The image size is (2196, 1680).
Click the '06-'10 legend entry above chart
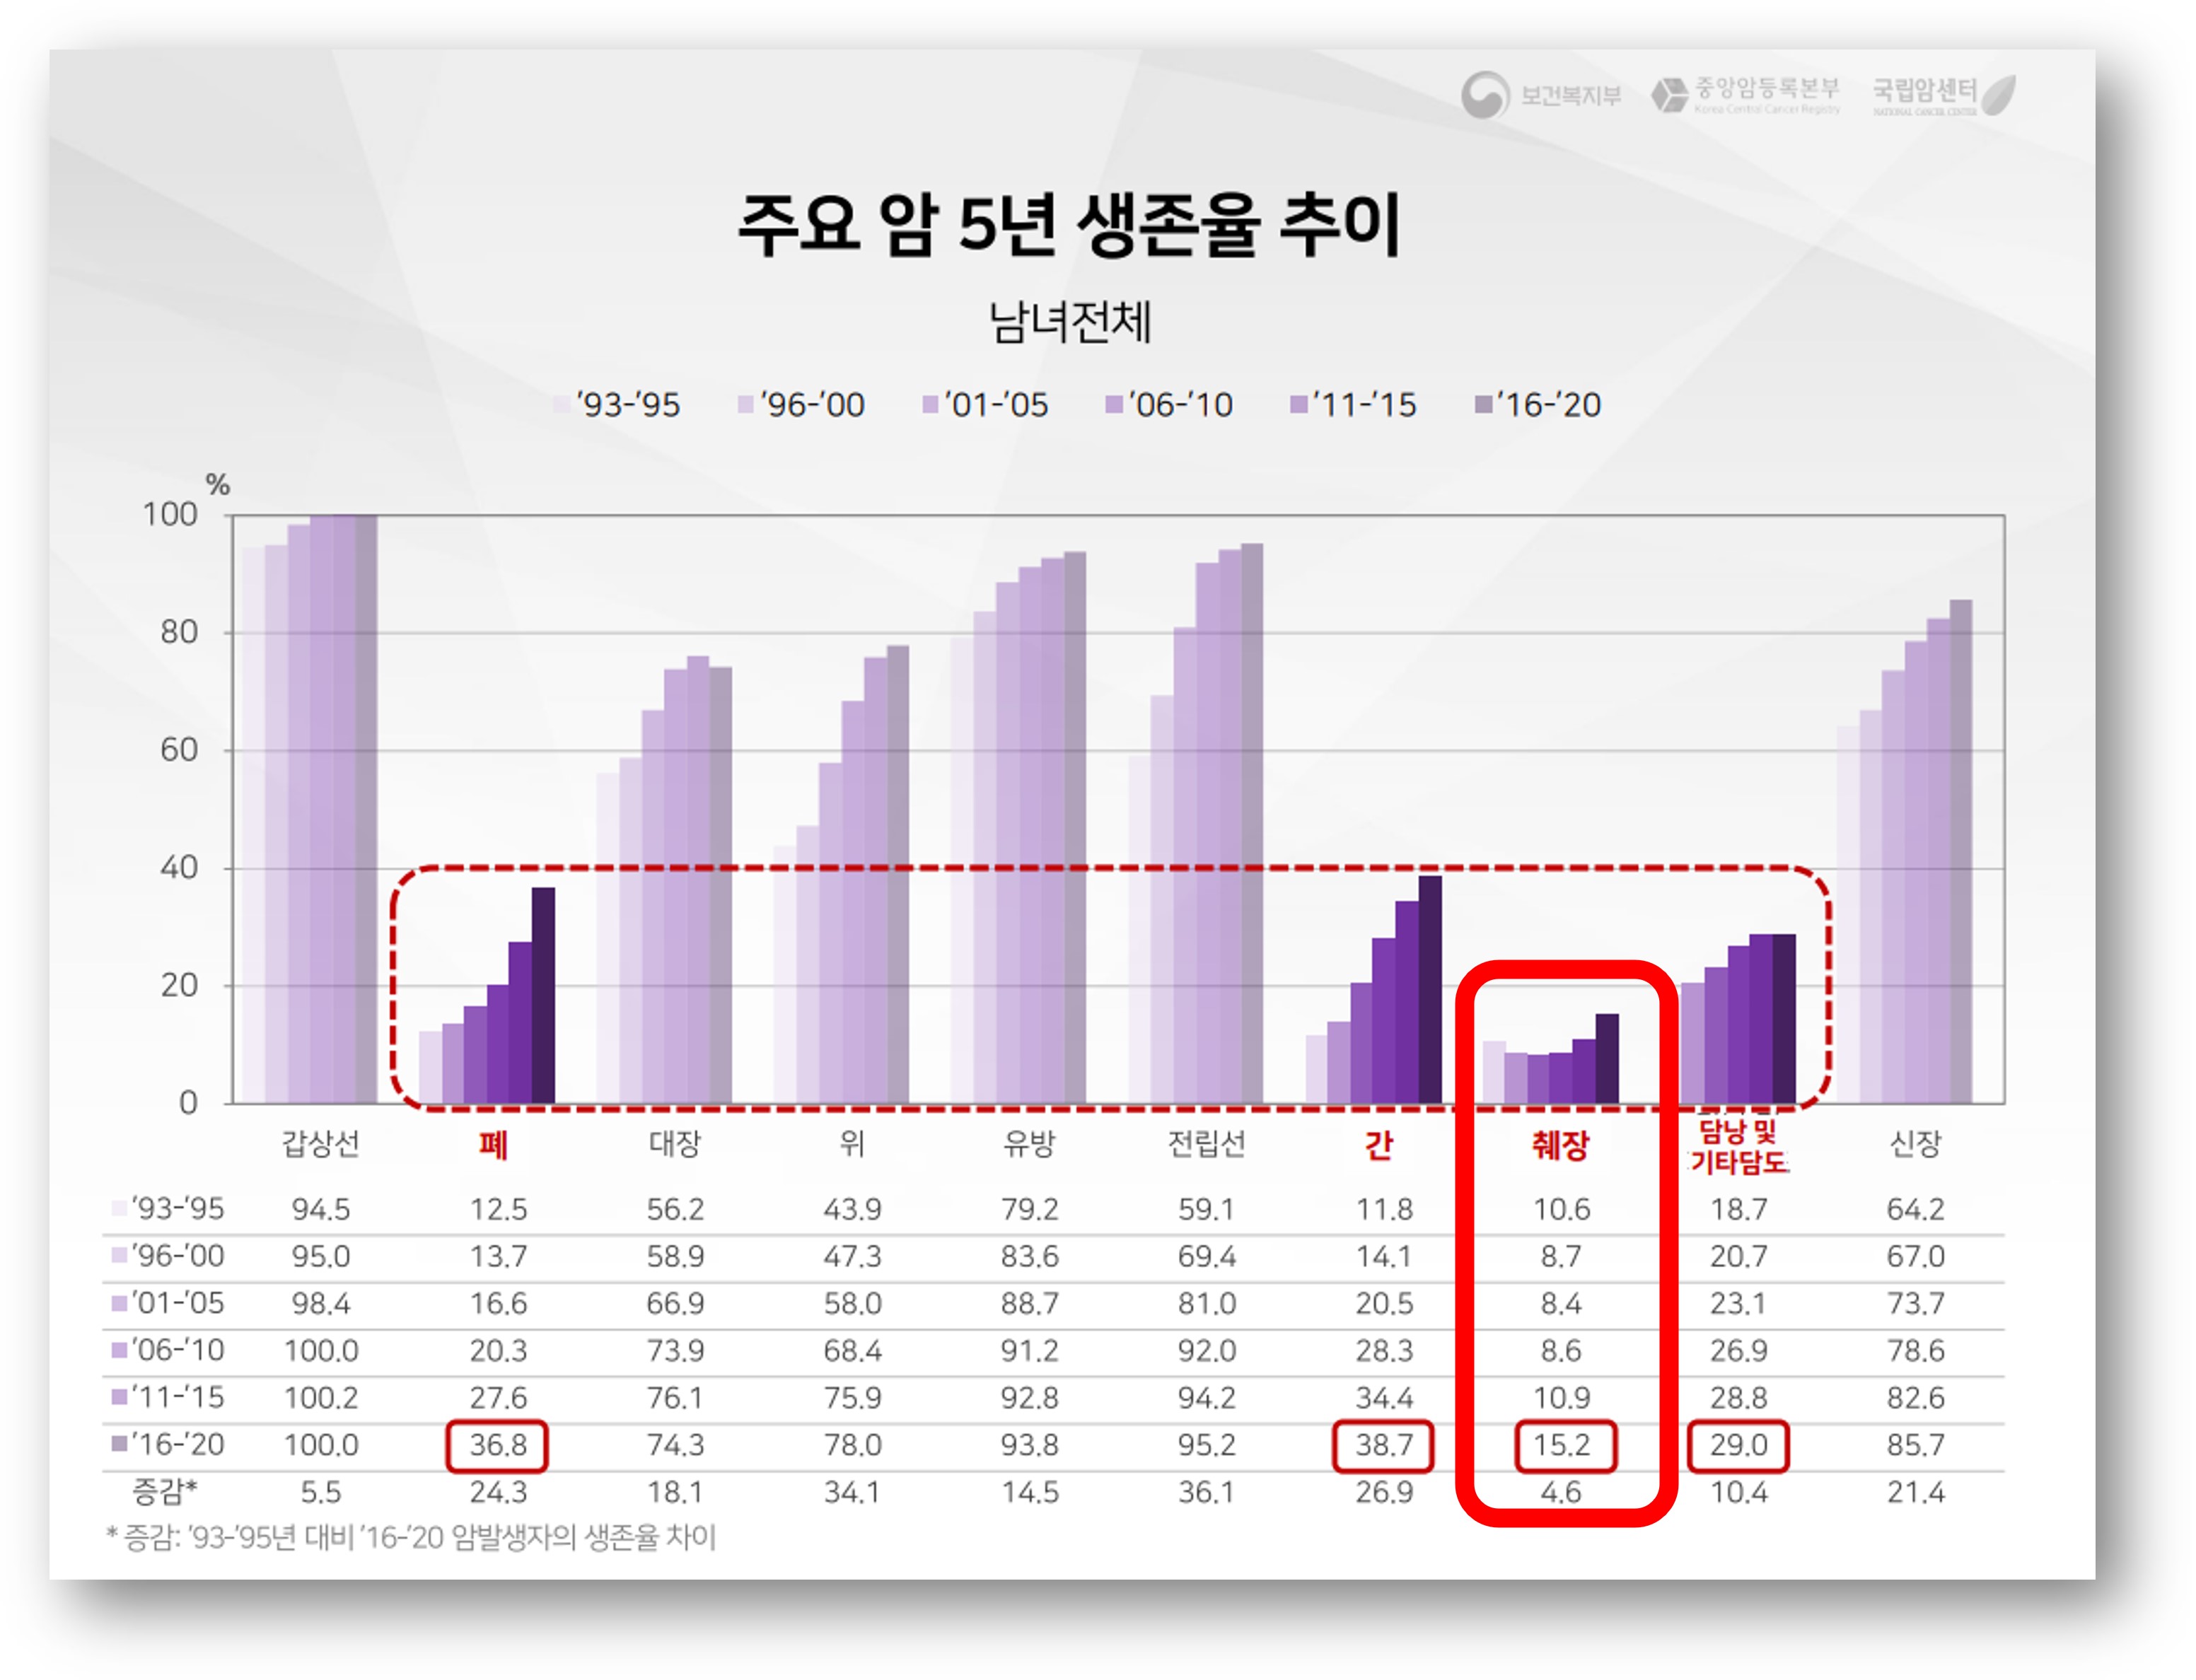coord(1169,405)
